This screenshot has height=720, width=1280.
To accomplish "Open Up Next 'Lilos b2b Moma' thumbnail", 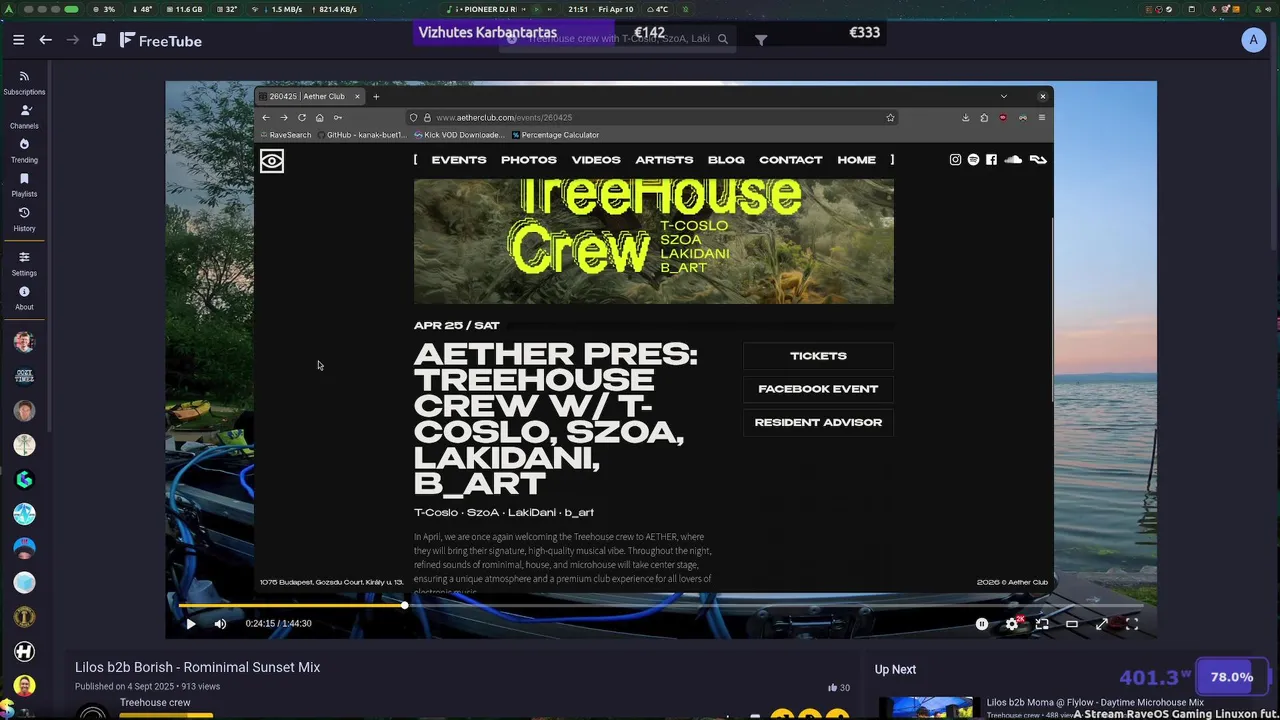I will pos(925,708).
